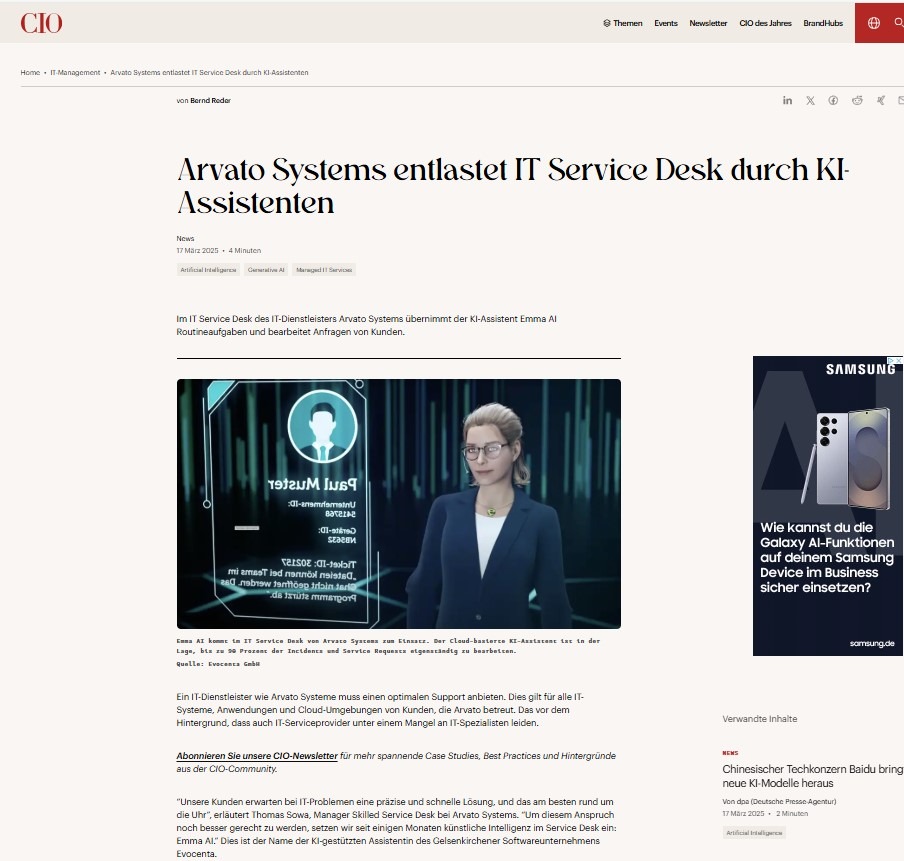Click the article title breadcrumb

[209, 73]
